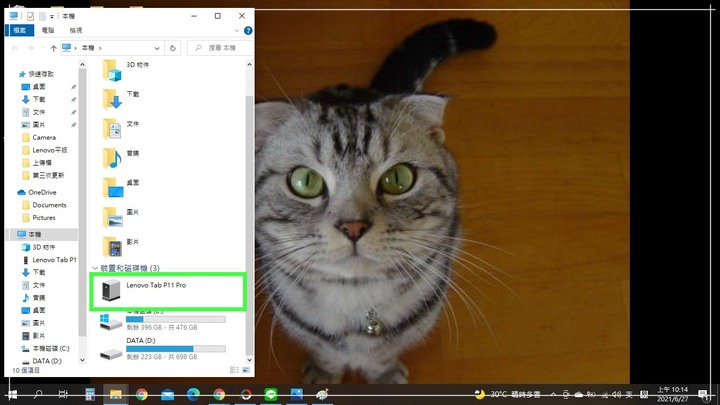This screenshot has width=720, height=405.
Task: Open the quick access toolbar customize dropdown
Action: [x=52, y=17]
